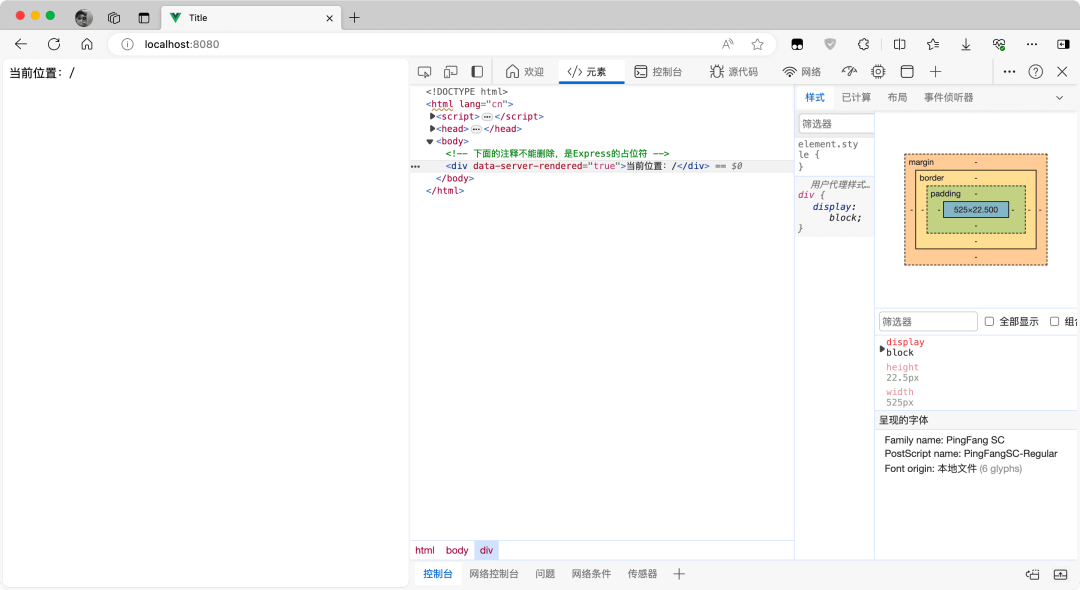Open the favorites list
Screen dimensions: 1080x590
click(x=933, y=44)
